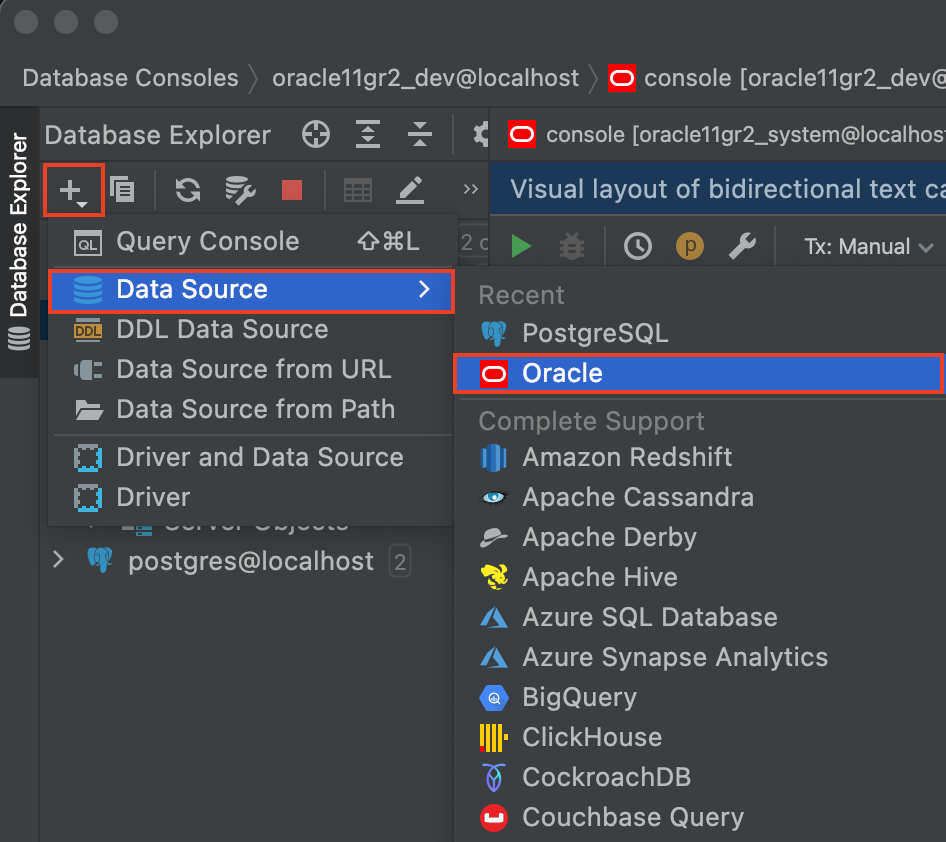
Task: Click oracle11gr2_dev@localhost breadcrumb
Action: click(x=425, y=78)
